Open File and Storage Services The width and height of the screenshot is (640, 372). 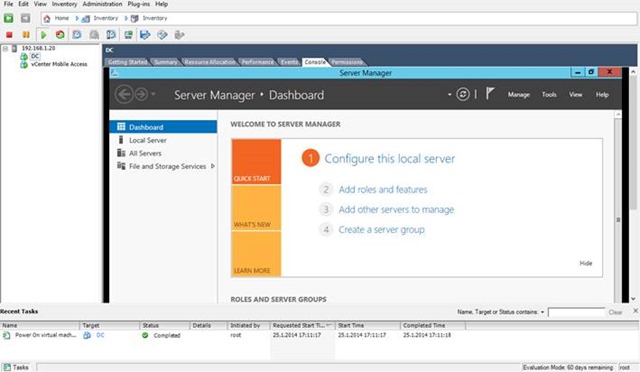167,166
